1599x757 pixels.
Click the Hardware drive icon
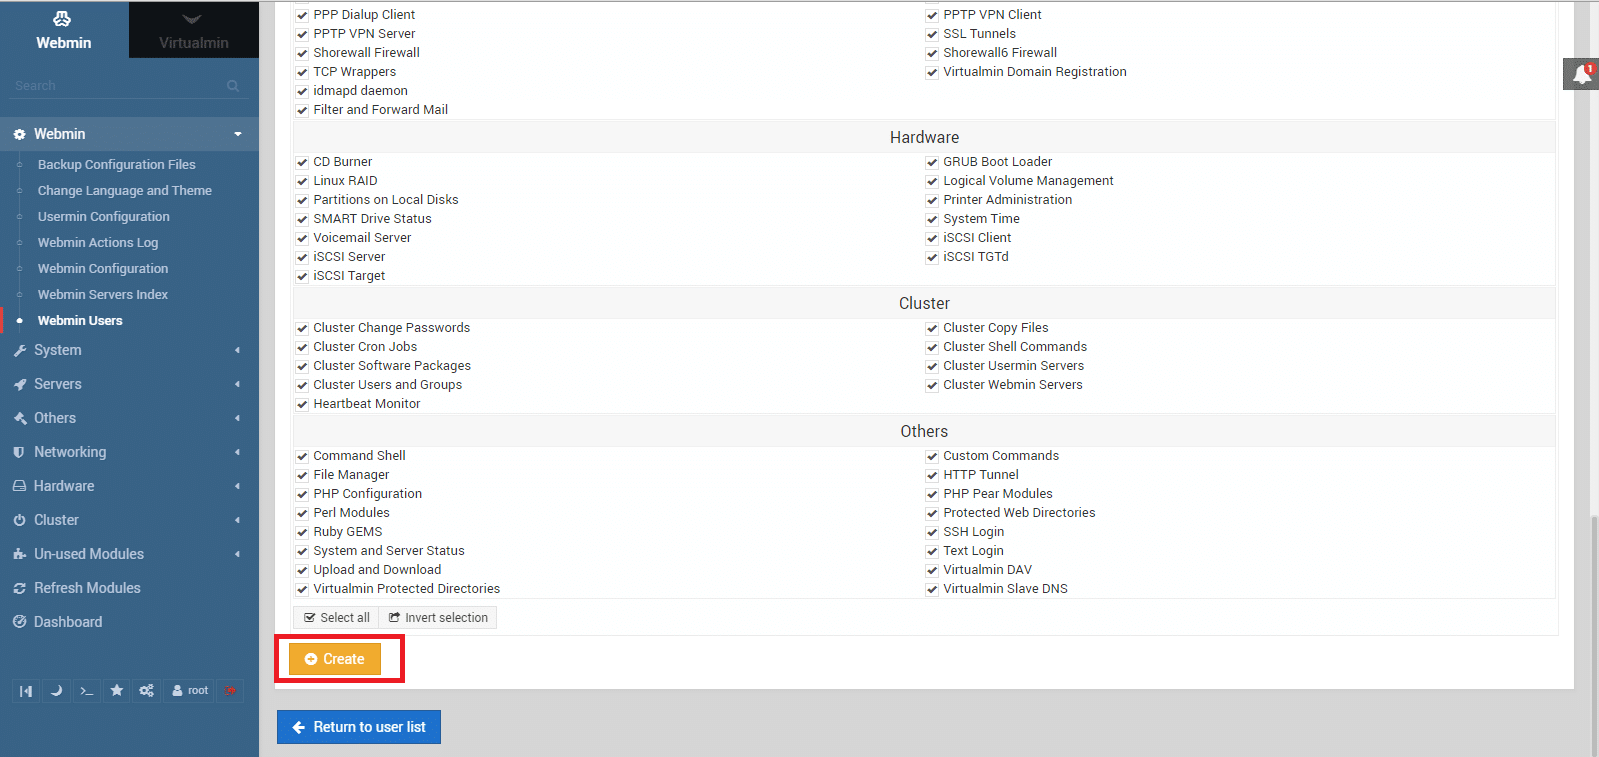tap(20, 487)
